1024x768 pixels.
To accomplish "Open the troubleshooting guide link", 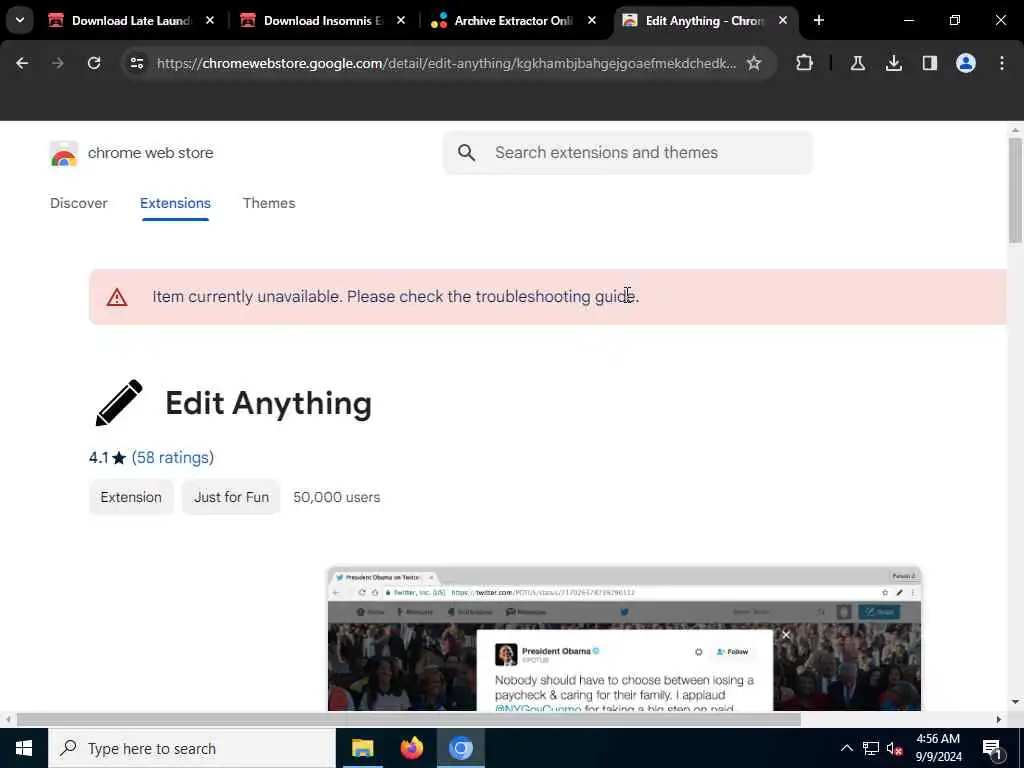I will point(556,296).
